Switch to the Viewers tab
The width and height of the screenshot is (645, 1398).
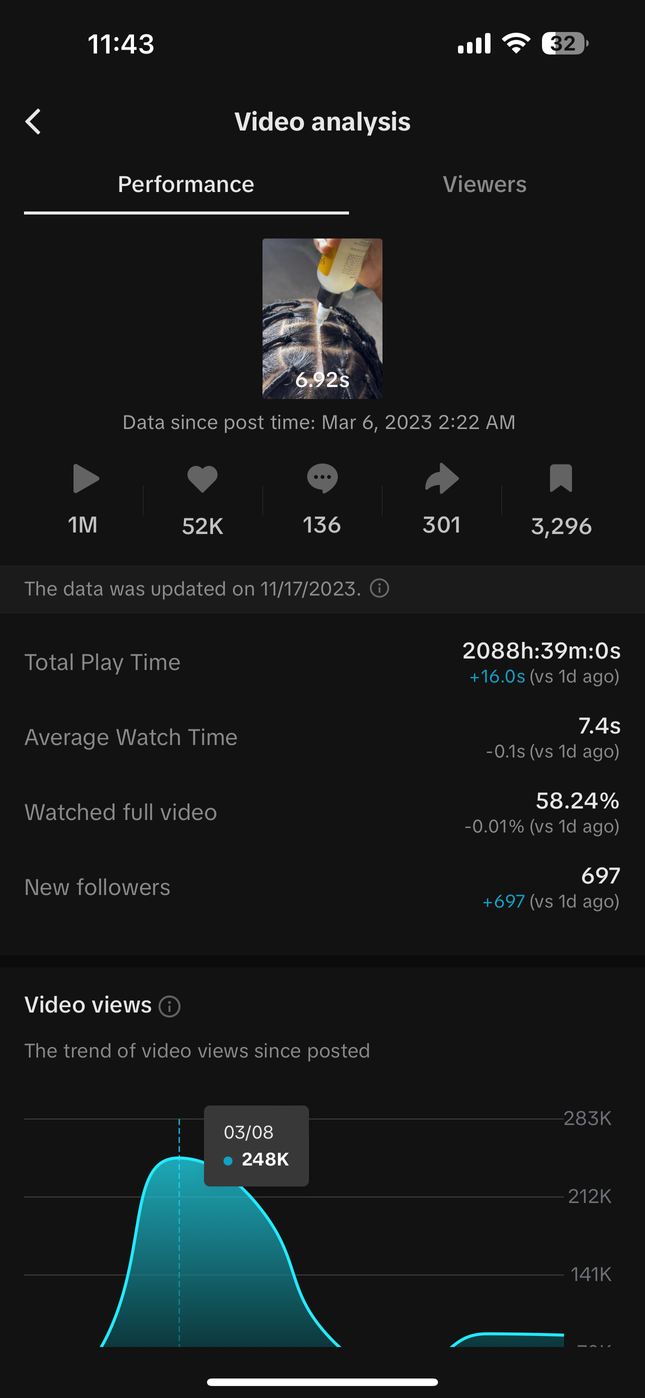484,184
